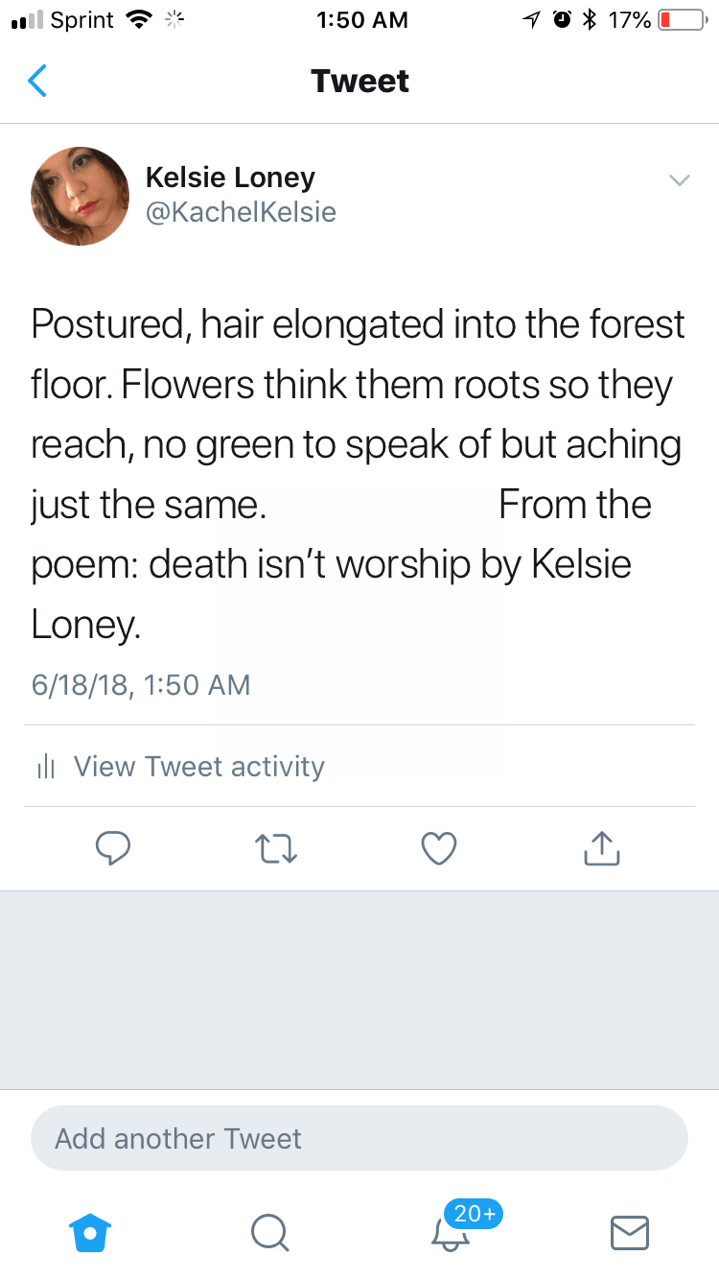Image resolution: width=719 pixels, height=1280 pixels.
Task: Tap the tweet timestamp 6/18/18
Action: pyautogui.click(x=140, y=685)
